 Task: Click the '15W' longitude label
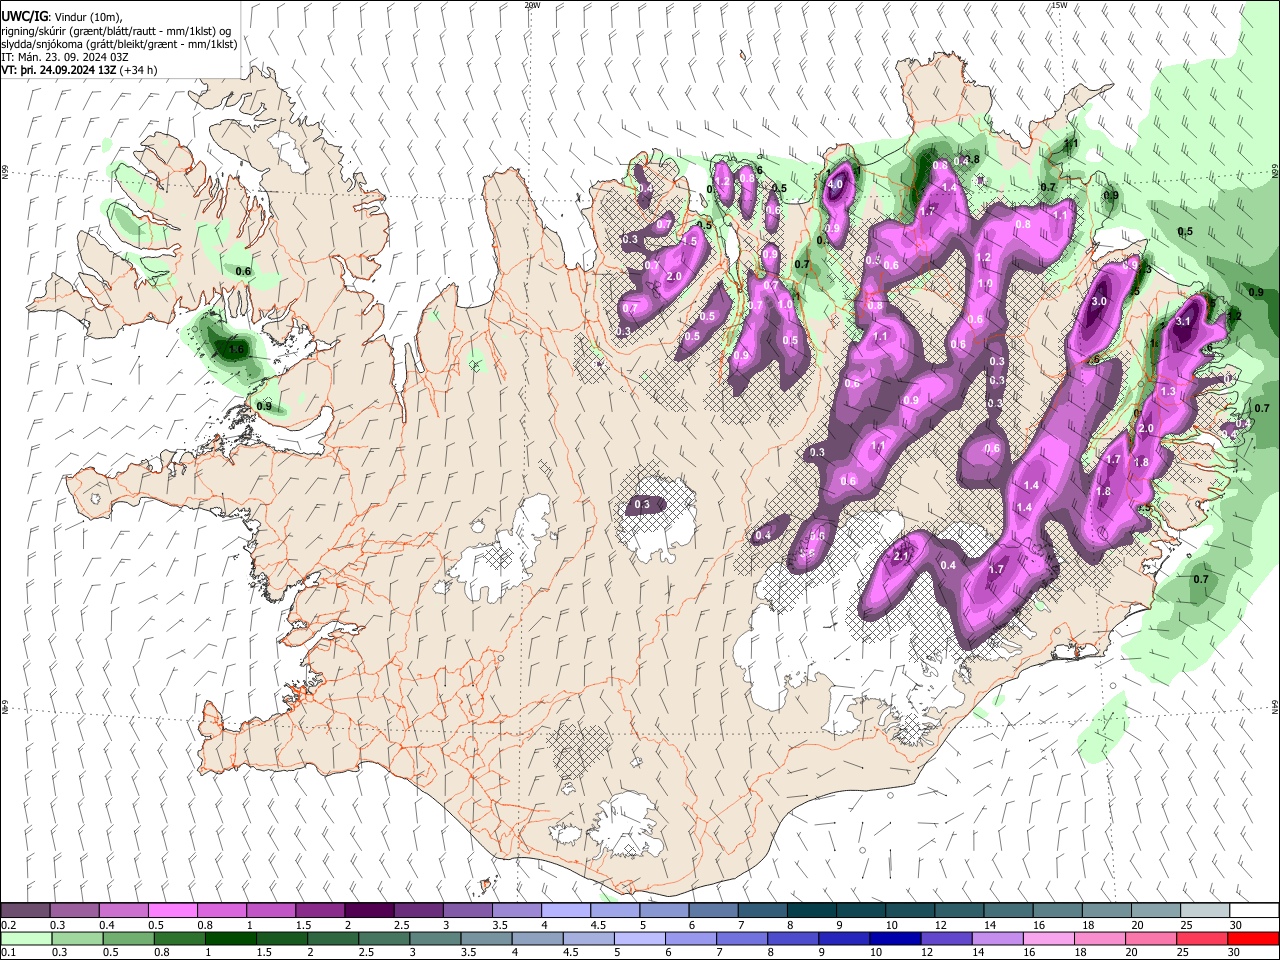pos(1059,5)
